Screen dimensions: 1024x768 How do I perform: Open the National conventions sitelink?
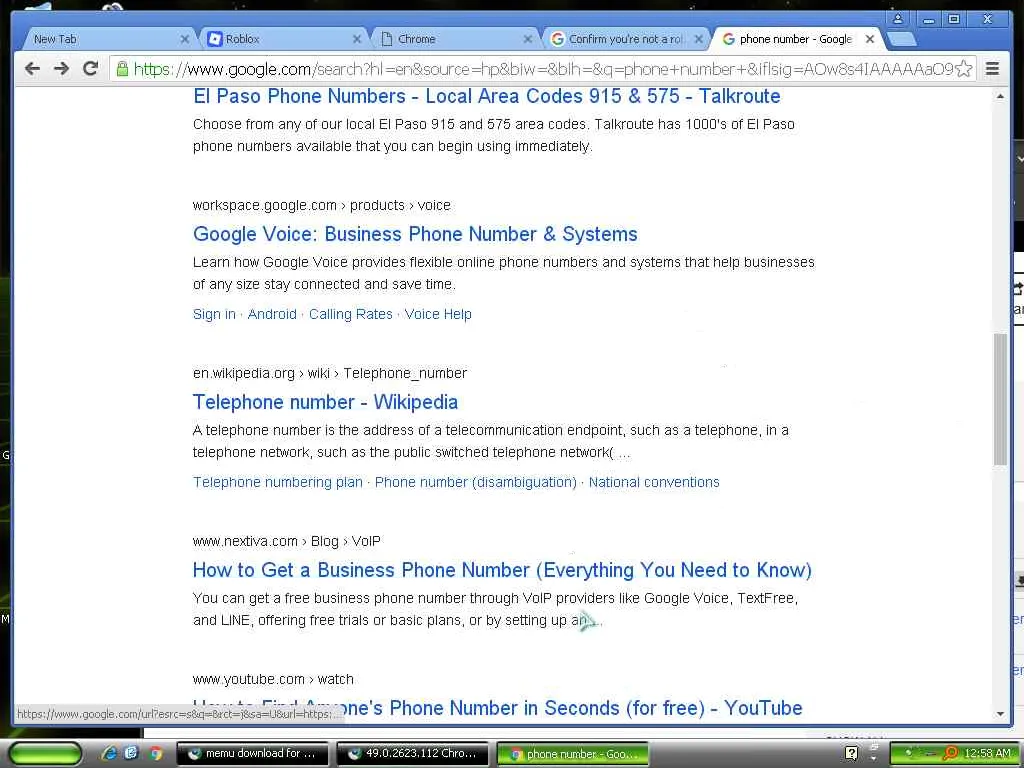(x=654, y=482)
